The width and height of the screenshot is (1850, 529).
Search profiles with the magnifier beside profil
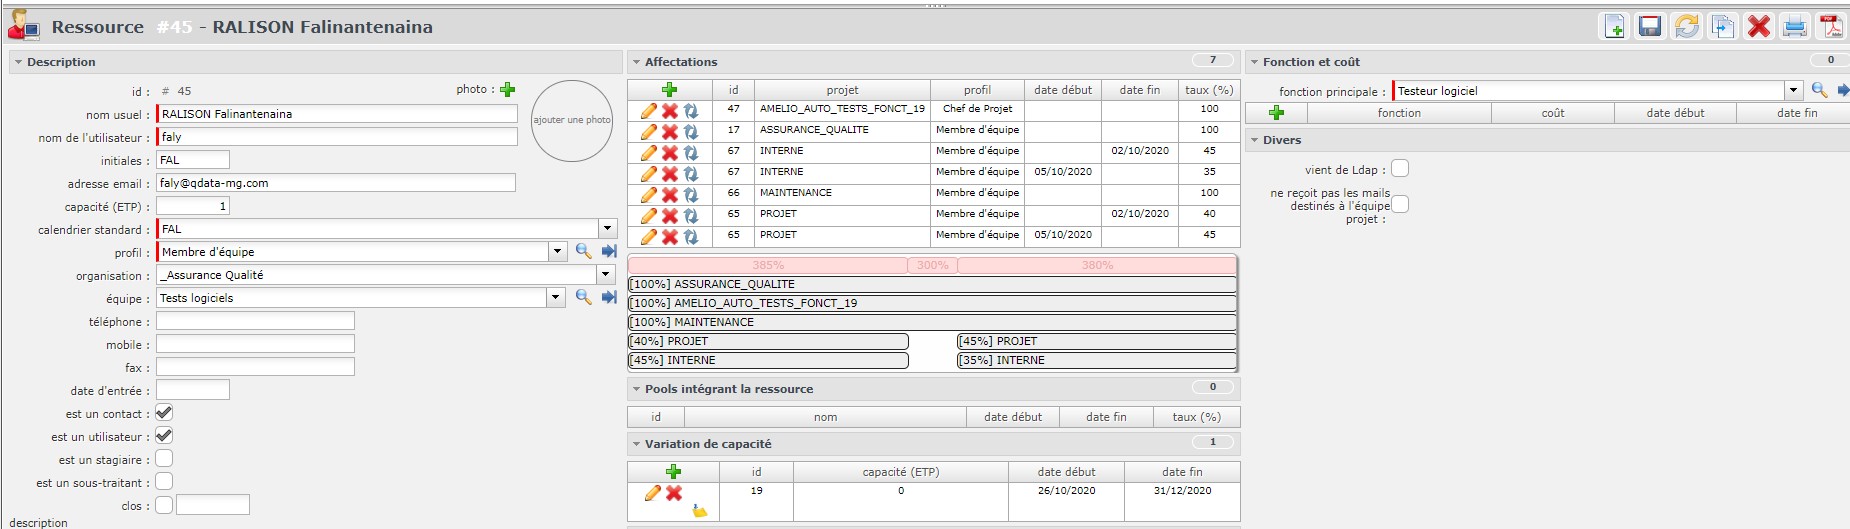pos(584,252)
